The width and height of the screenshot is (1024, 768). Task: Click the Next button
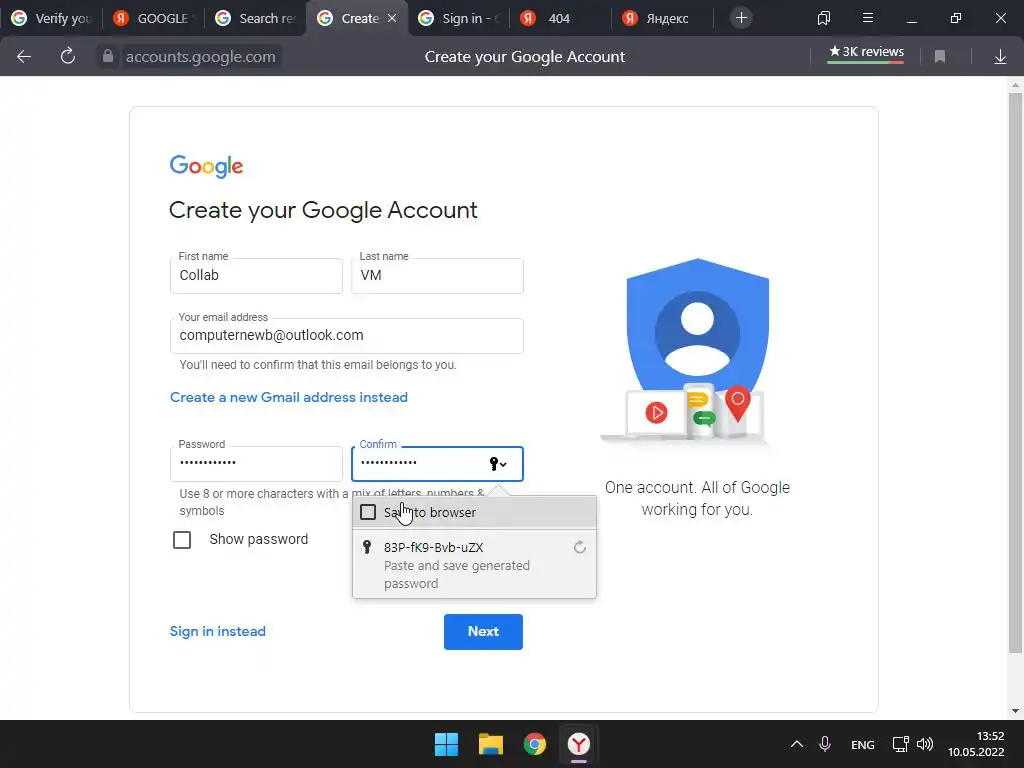pos(483,632)
